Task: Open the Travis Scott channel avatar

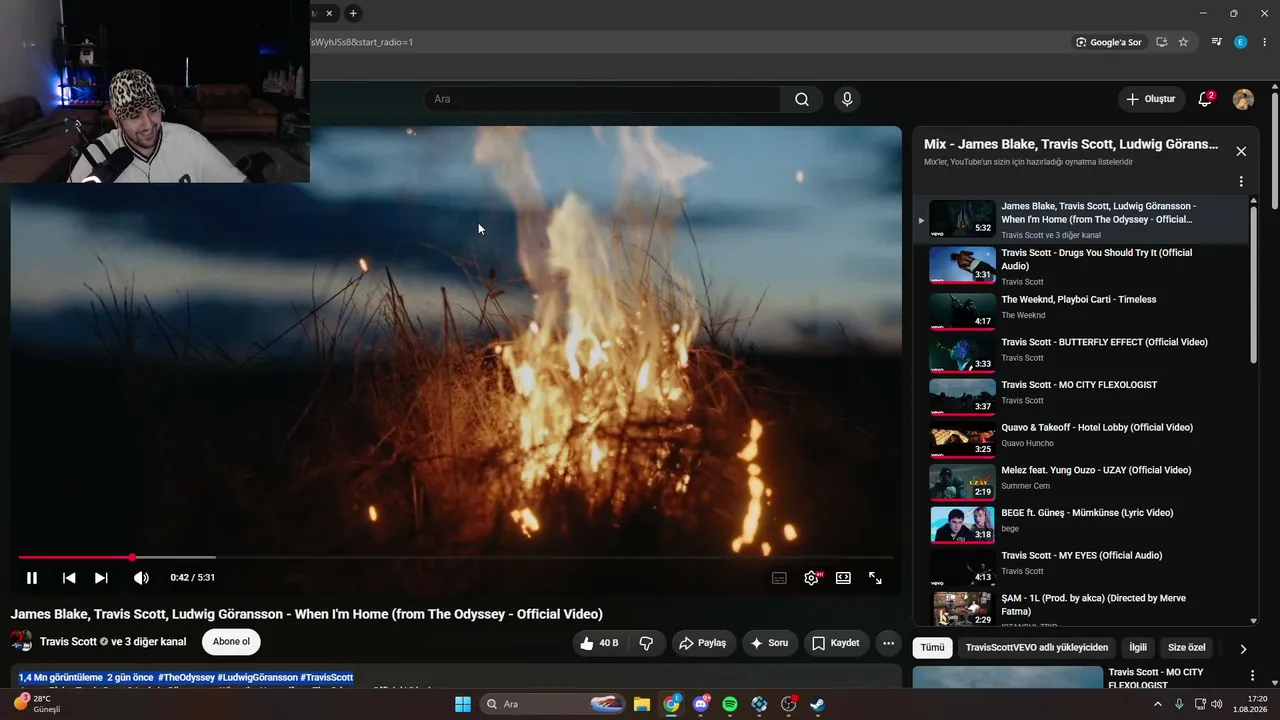Action: 21,642
